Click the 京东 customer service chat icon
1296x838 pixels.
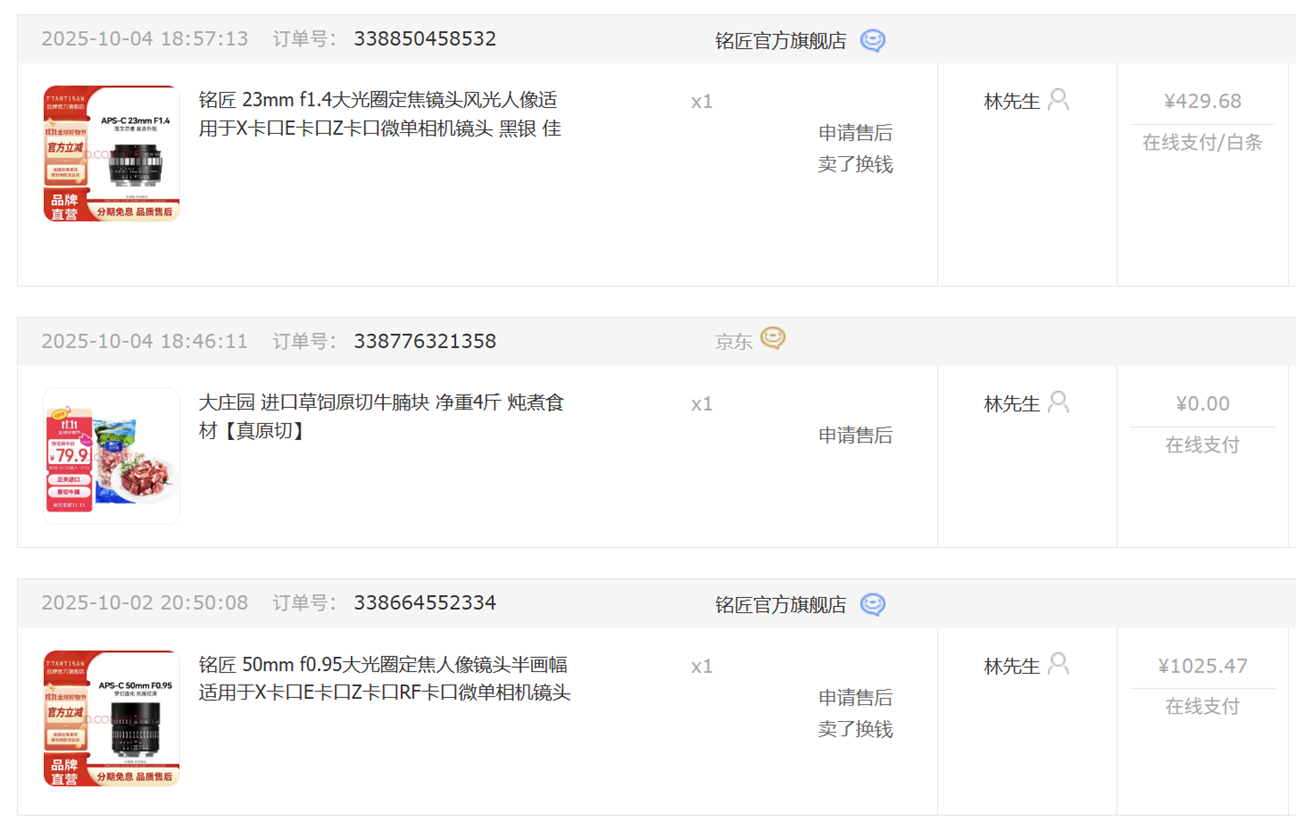[773, 339]
